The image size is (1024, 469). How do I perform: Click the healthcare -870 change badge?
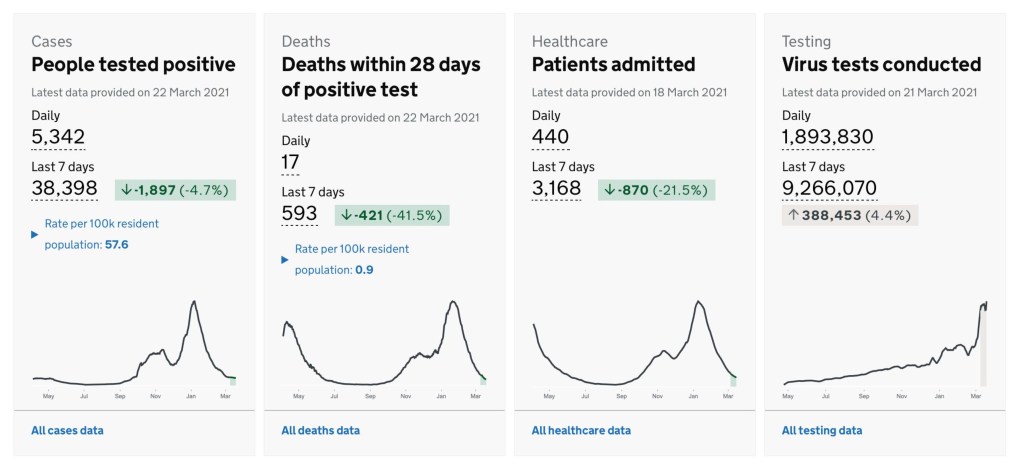(658, 189)
